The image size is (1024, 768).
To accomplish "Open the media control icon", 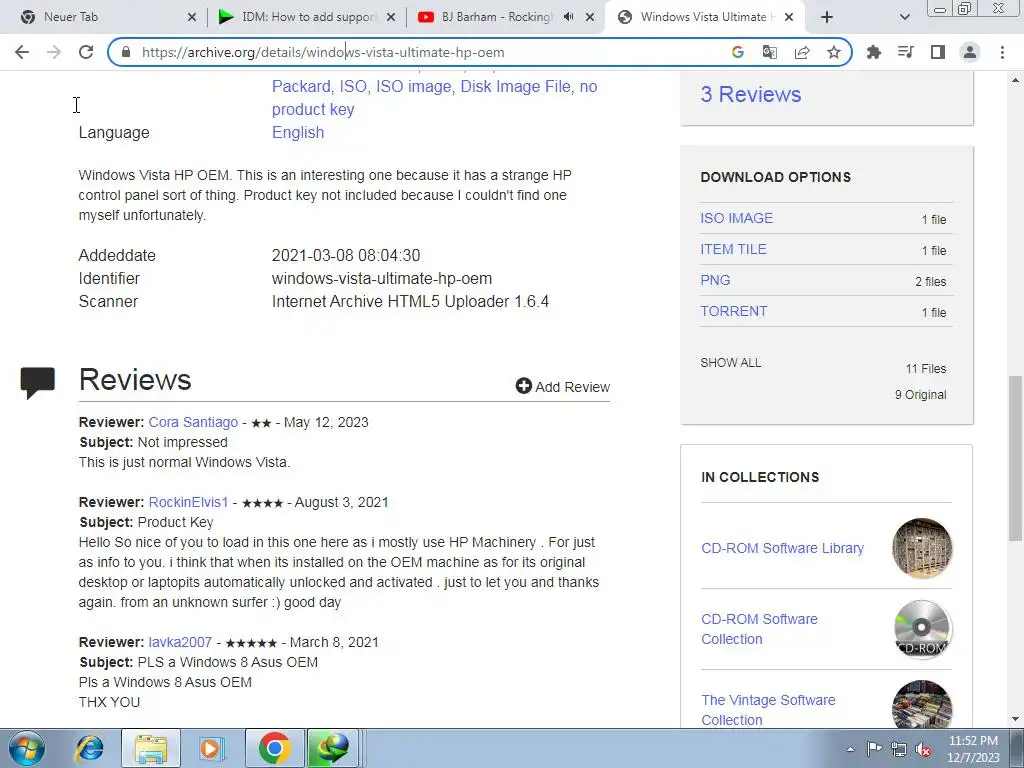I will pyautogui.click(x=905, y=52).
